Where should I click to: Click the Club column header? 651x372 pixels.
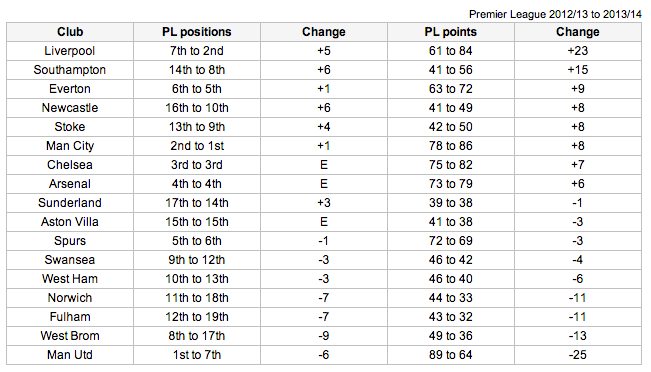pos(70,32)
